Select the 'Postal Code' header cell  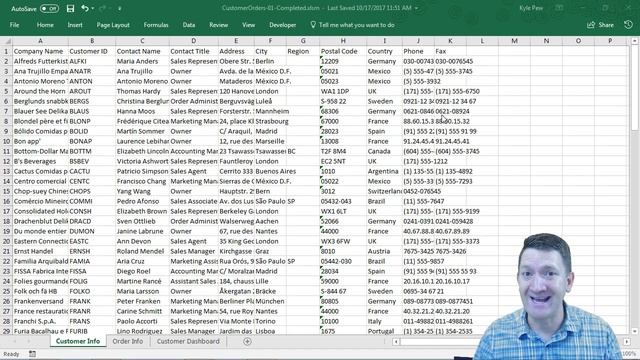point(343,51)
